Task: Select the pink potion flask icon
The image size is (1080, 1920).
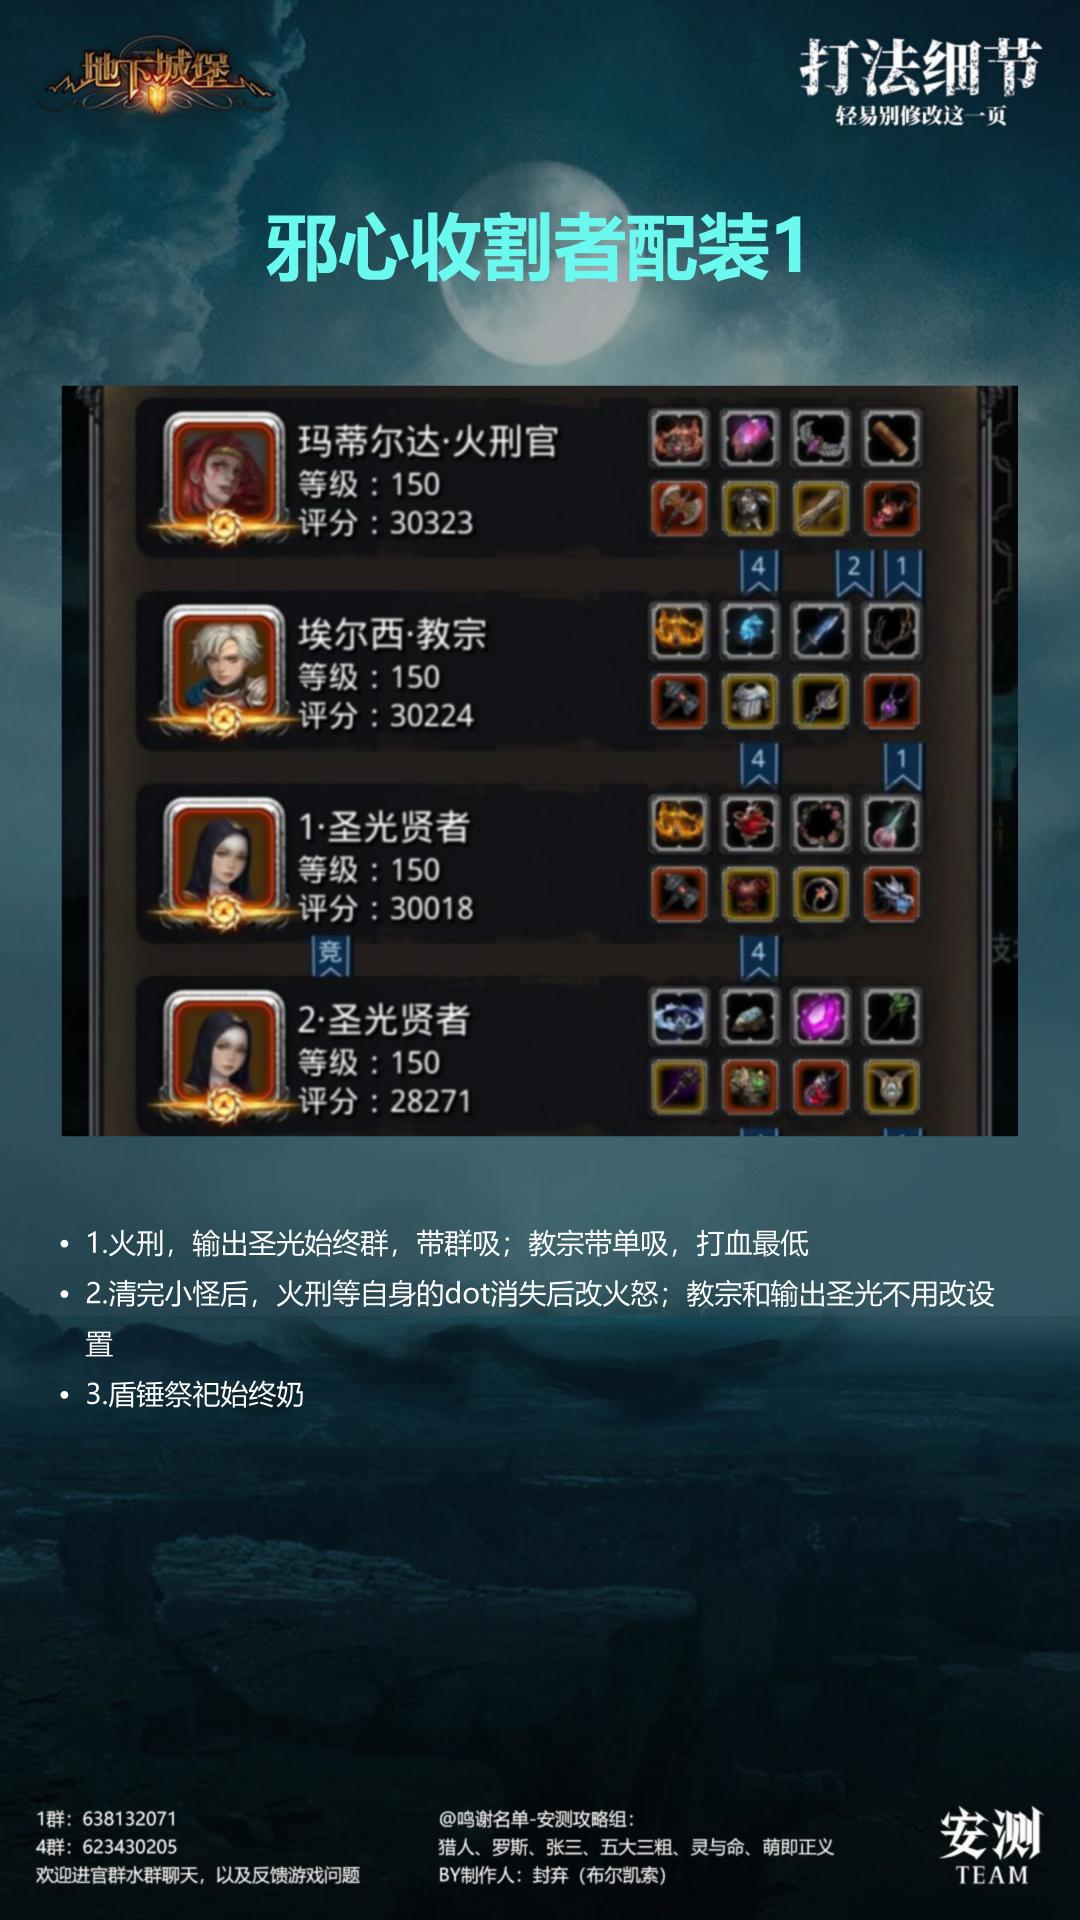Action: [x=891, y=824]
